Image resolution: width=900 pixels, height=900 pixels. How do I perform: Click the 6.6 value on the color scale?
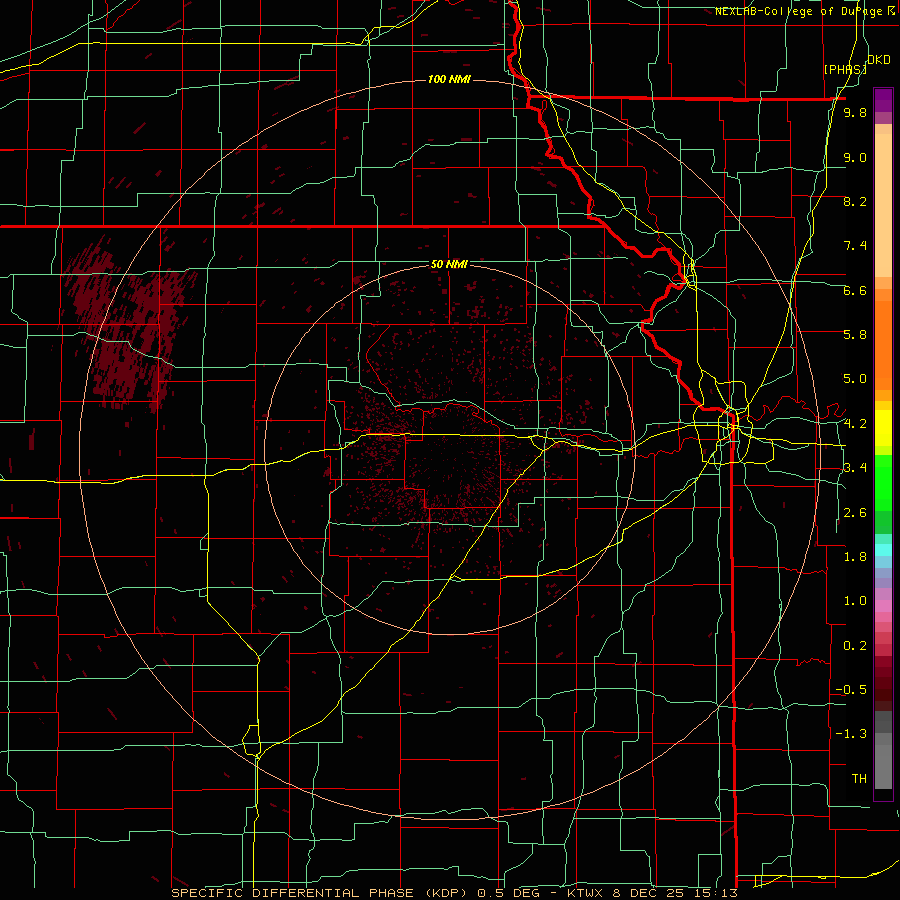coord(855,290)
